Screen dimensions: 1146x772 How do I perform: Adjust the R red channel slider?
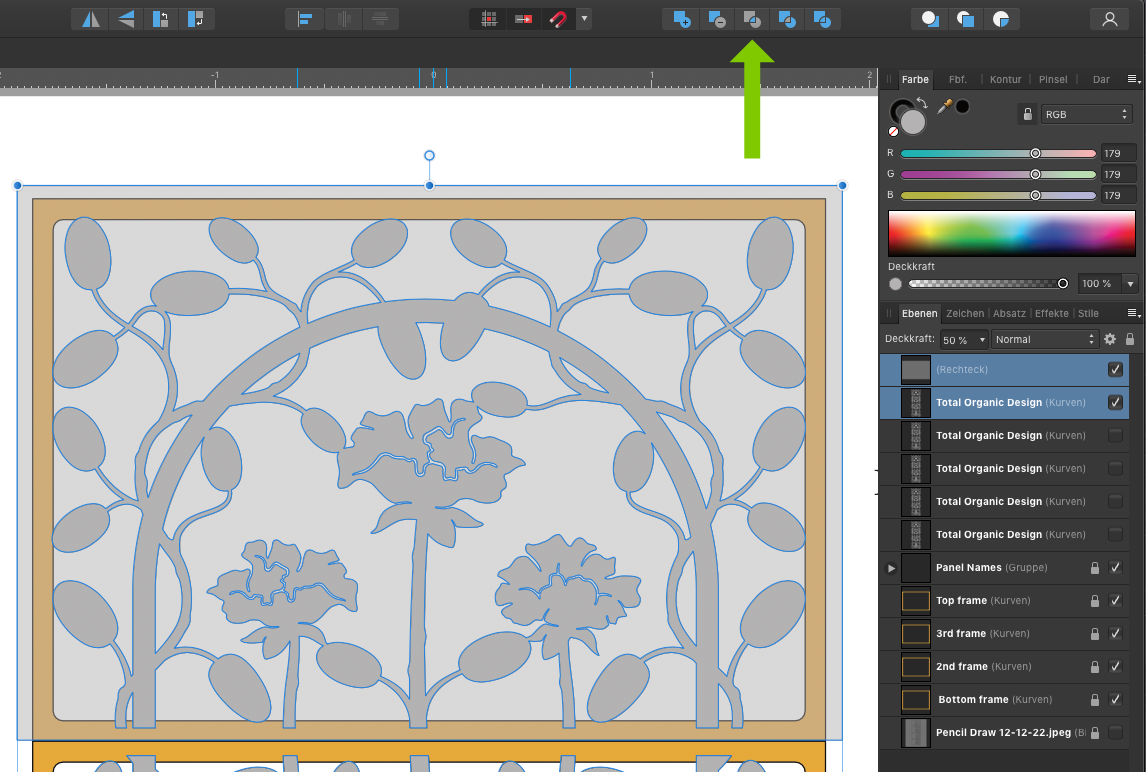[998, 154]
